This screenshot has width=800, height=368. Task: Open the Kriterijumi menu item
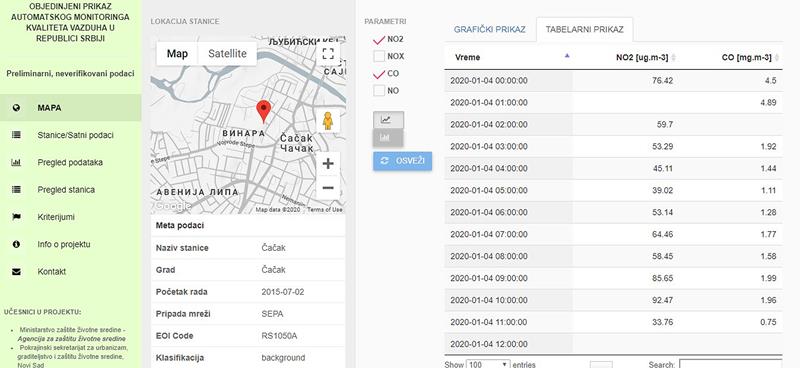pos(70,217)
